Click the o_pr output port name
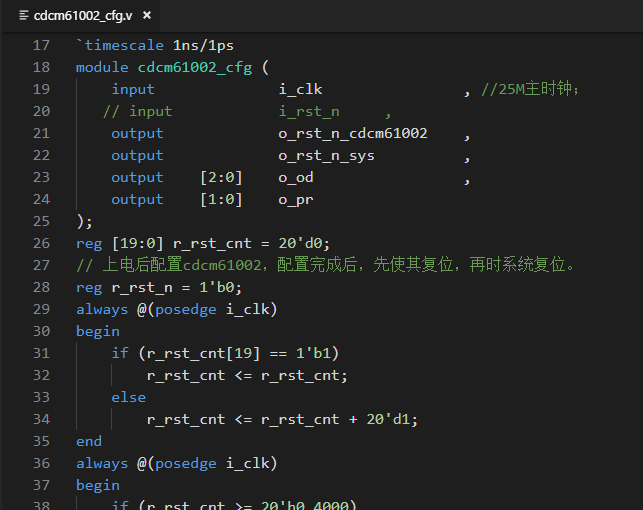643x510 pixels. pyautogui.click(x=295, y=199)
